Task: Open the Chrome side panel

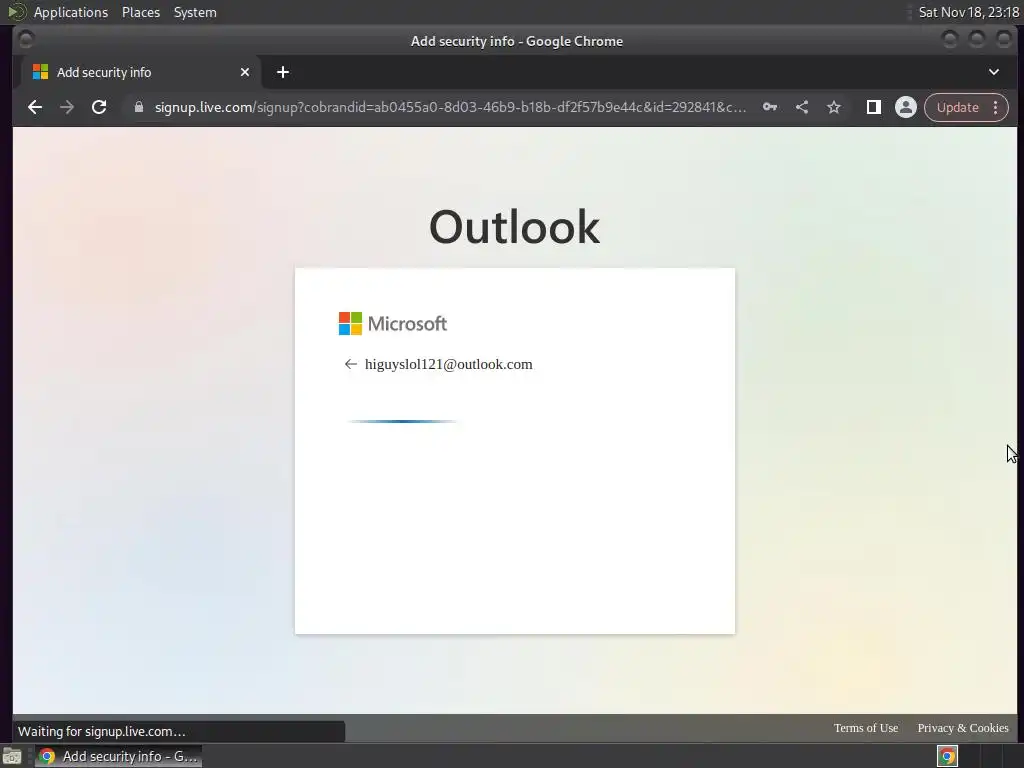Action: (874, 107)
